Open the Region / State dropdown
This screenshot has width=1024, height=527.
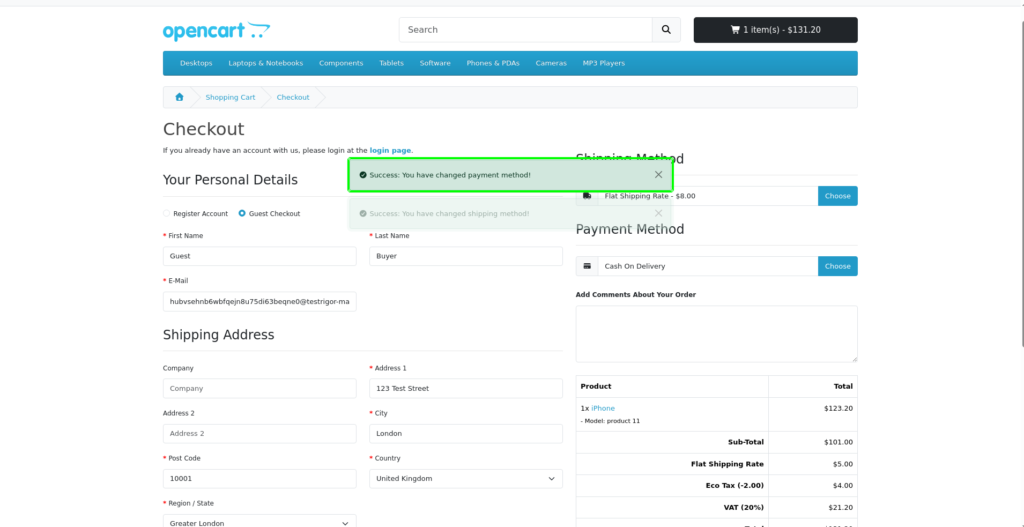(259, 521)
